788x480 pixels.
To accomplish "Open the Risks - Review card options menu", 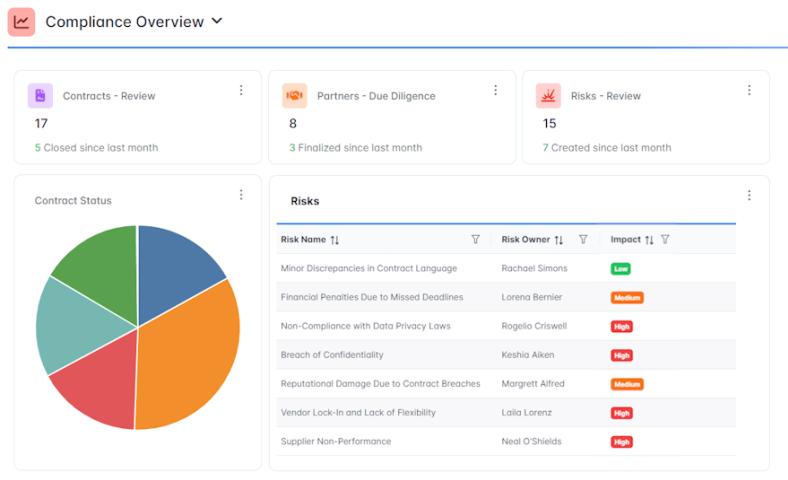I will coord(749,90).
